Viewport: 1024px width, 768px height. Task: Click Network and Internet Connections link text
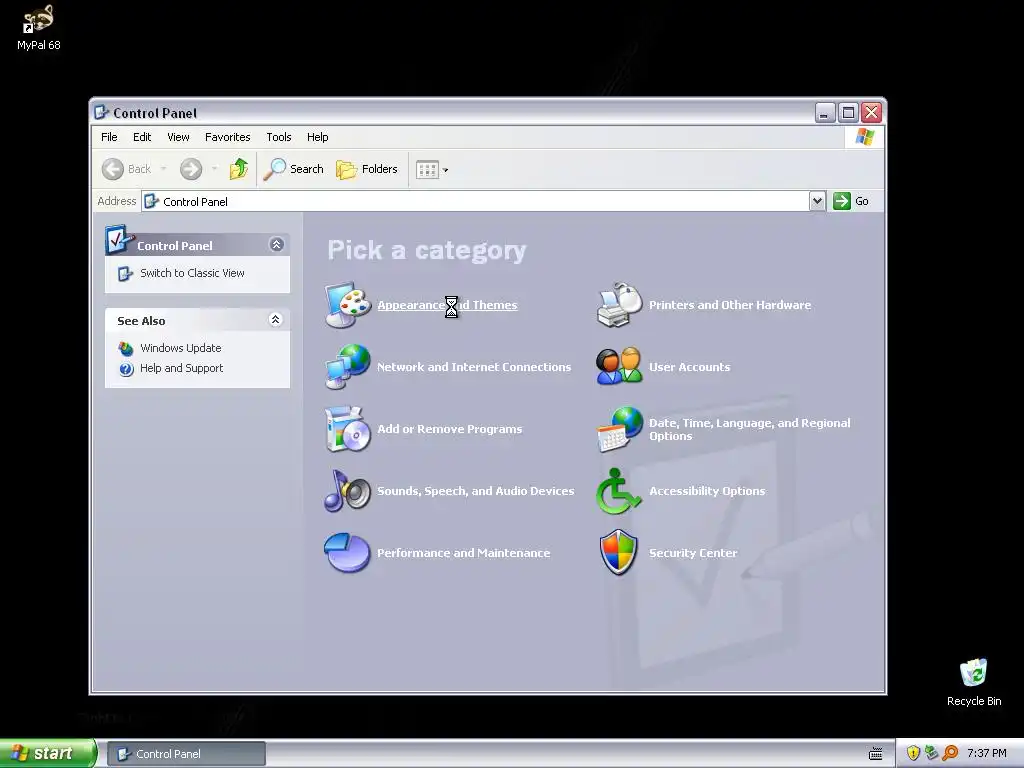[474, 367]
